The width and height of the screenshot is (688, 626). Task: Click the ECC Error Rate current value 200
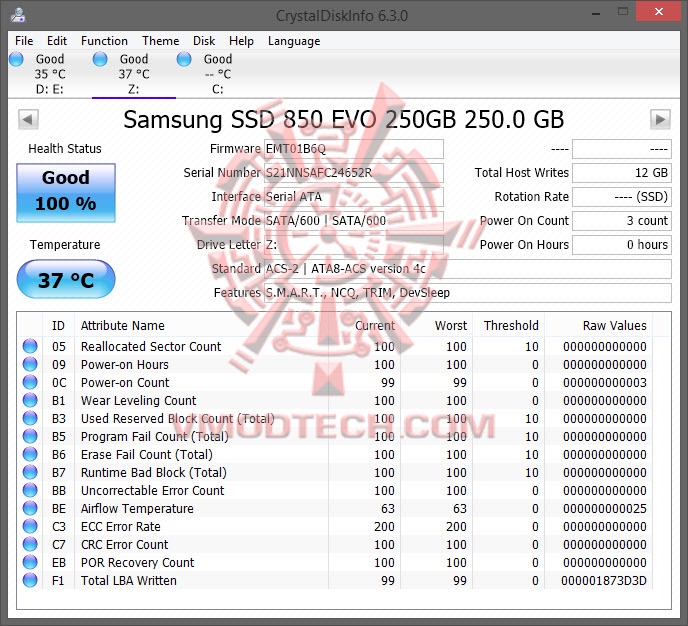[x=384, y=526]
